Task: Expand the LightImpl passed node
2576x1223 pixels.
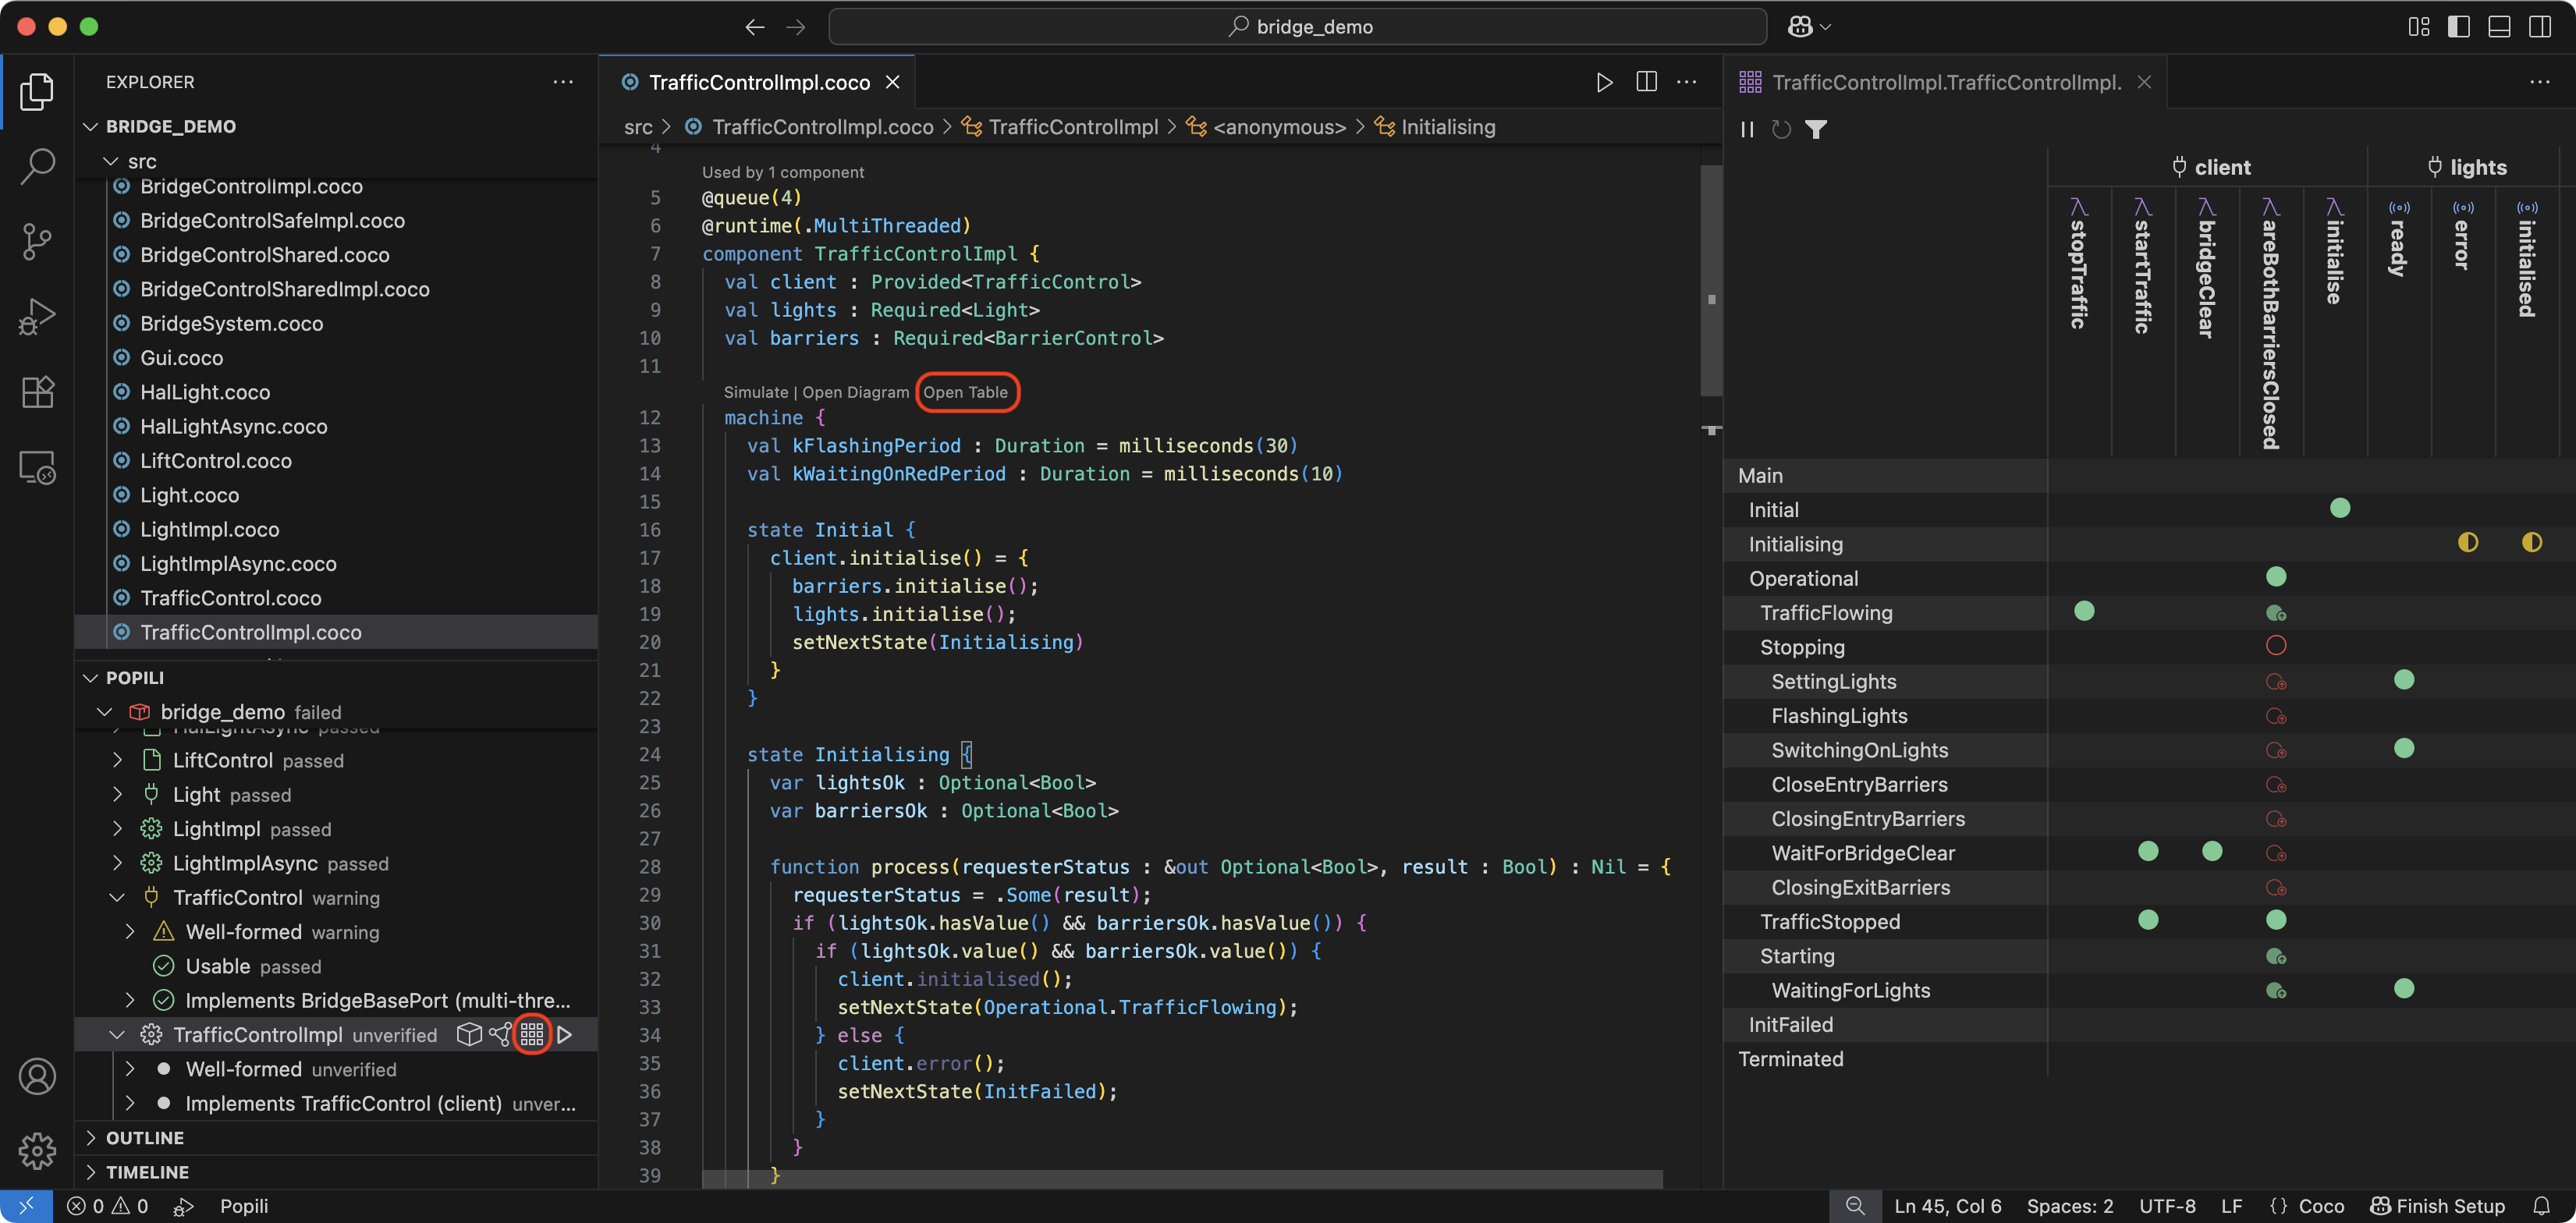Action: (118, 828)
